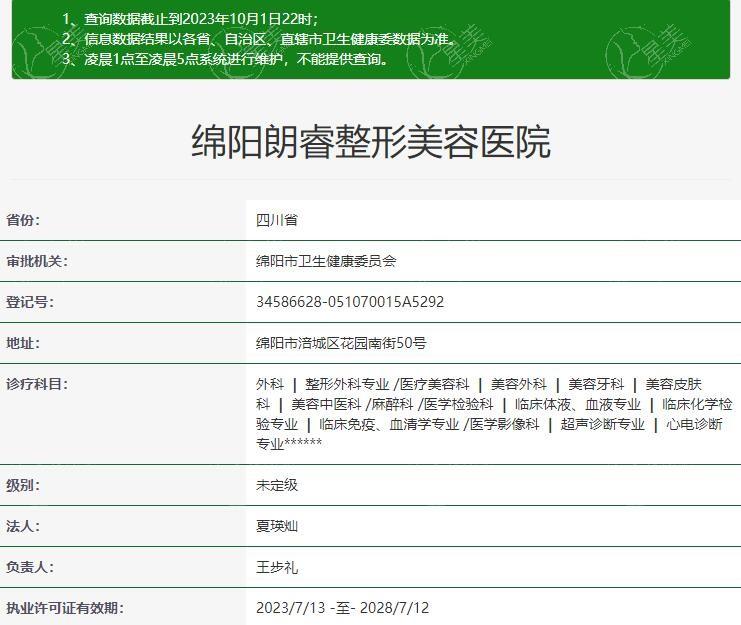
Task: Select the 执业许可证有效期 row label
Action: click(64, 608)
